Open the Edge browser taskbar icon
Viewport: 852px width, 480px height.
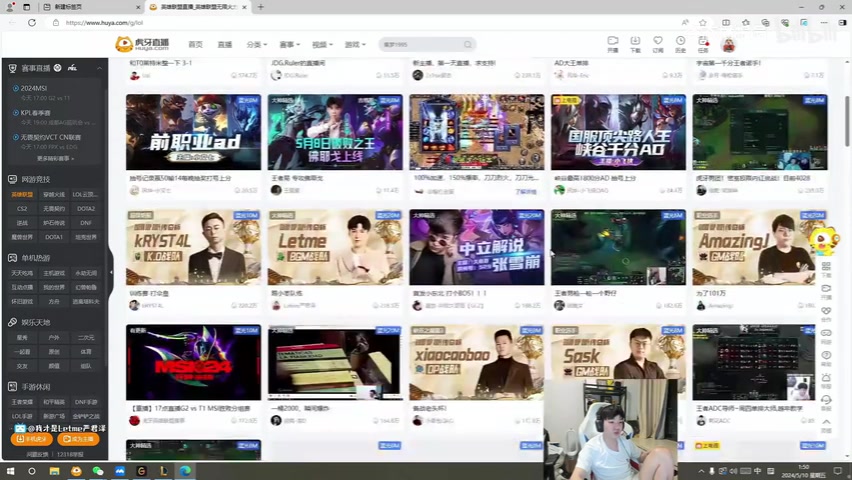185,471
